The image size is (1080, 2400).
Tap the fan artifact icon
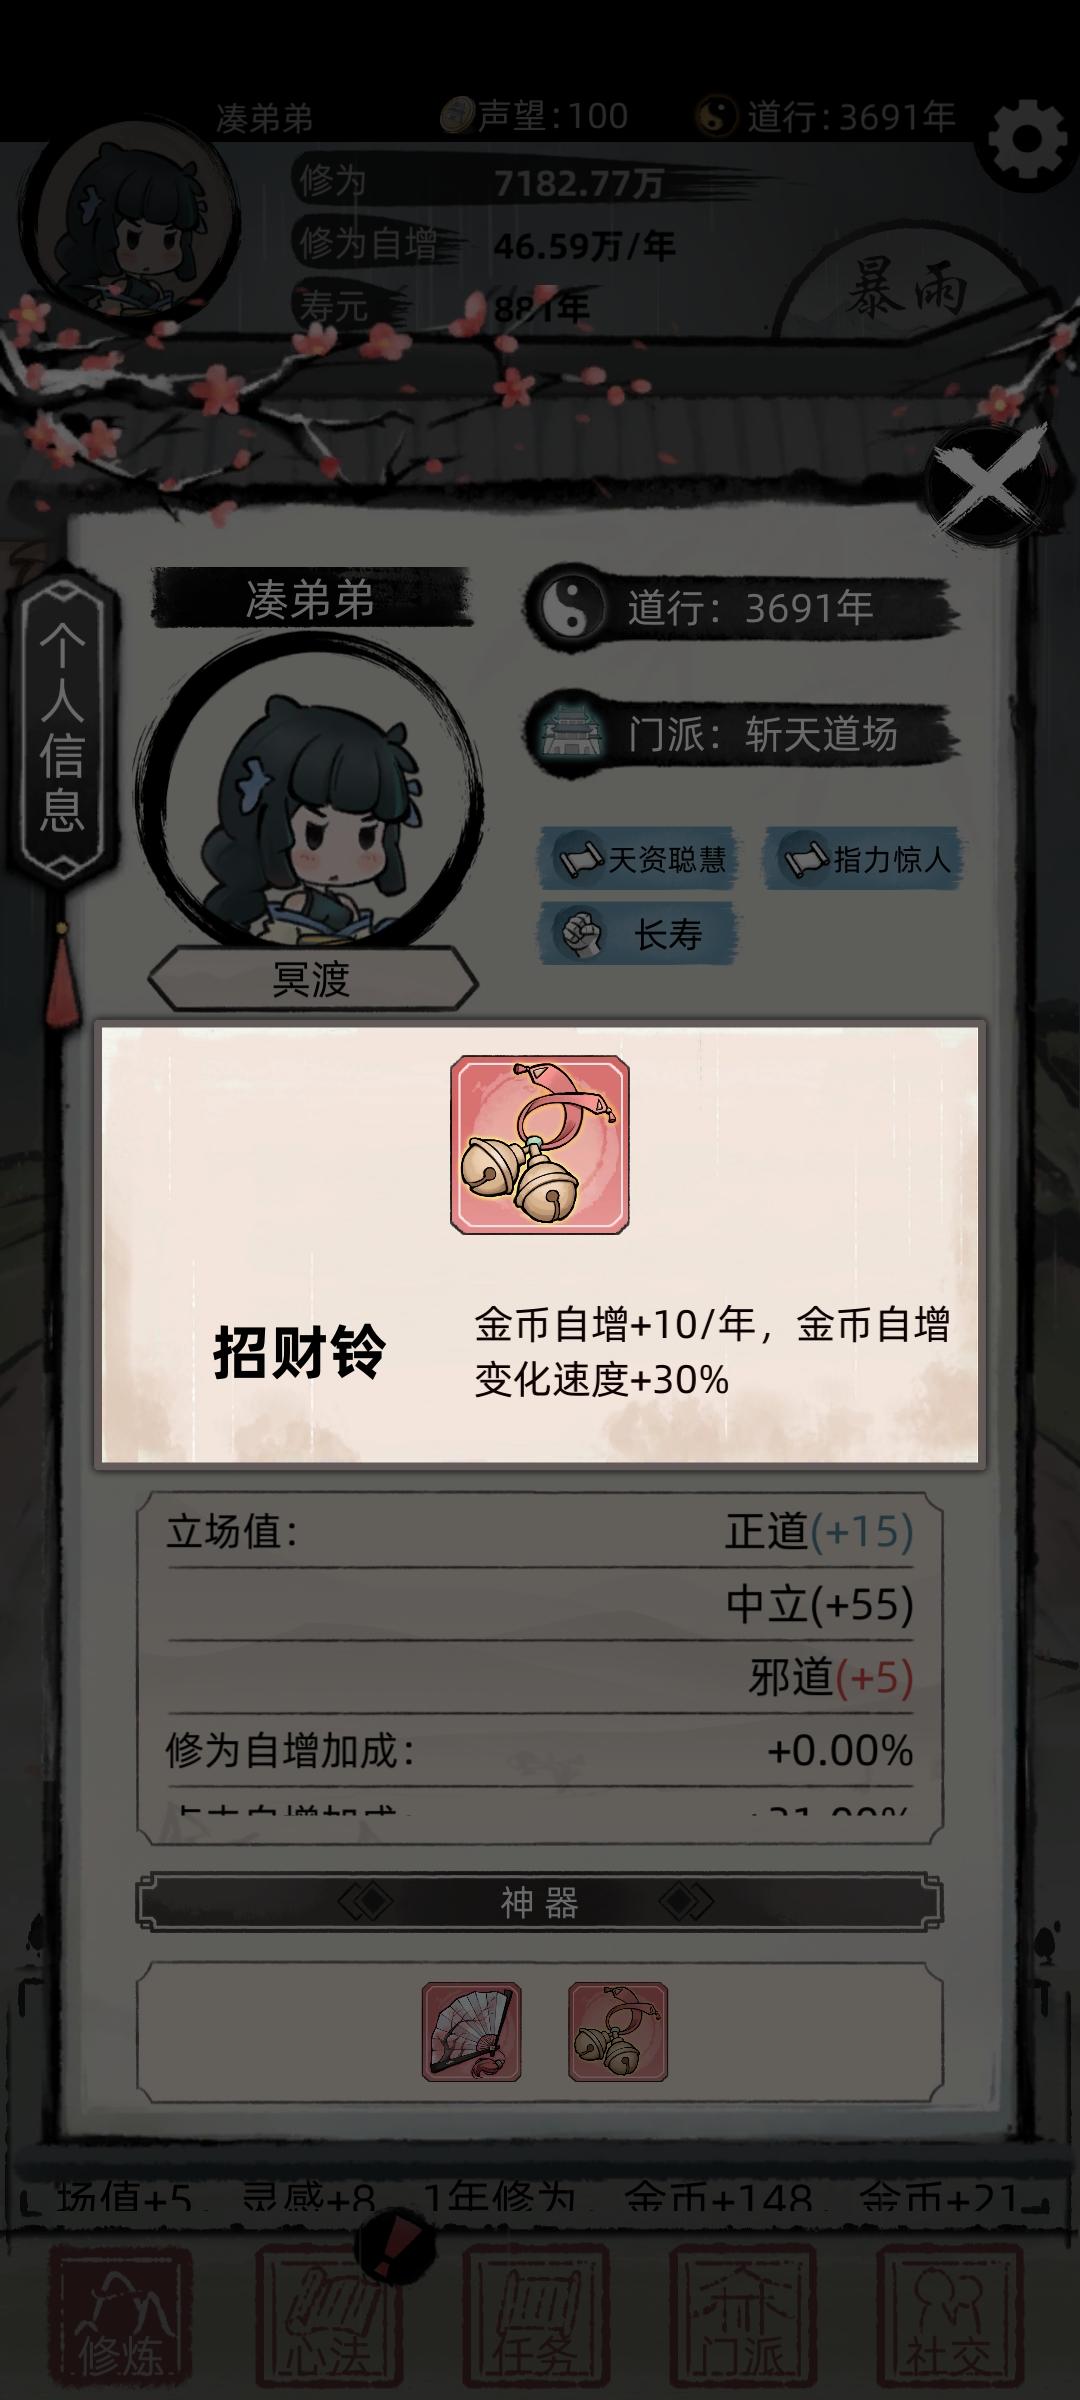(x=471, y=2031)
